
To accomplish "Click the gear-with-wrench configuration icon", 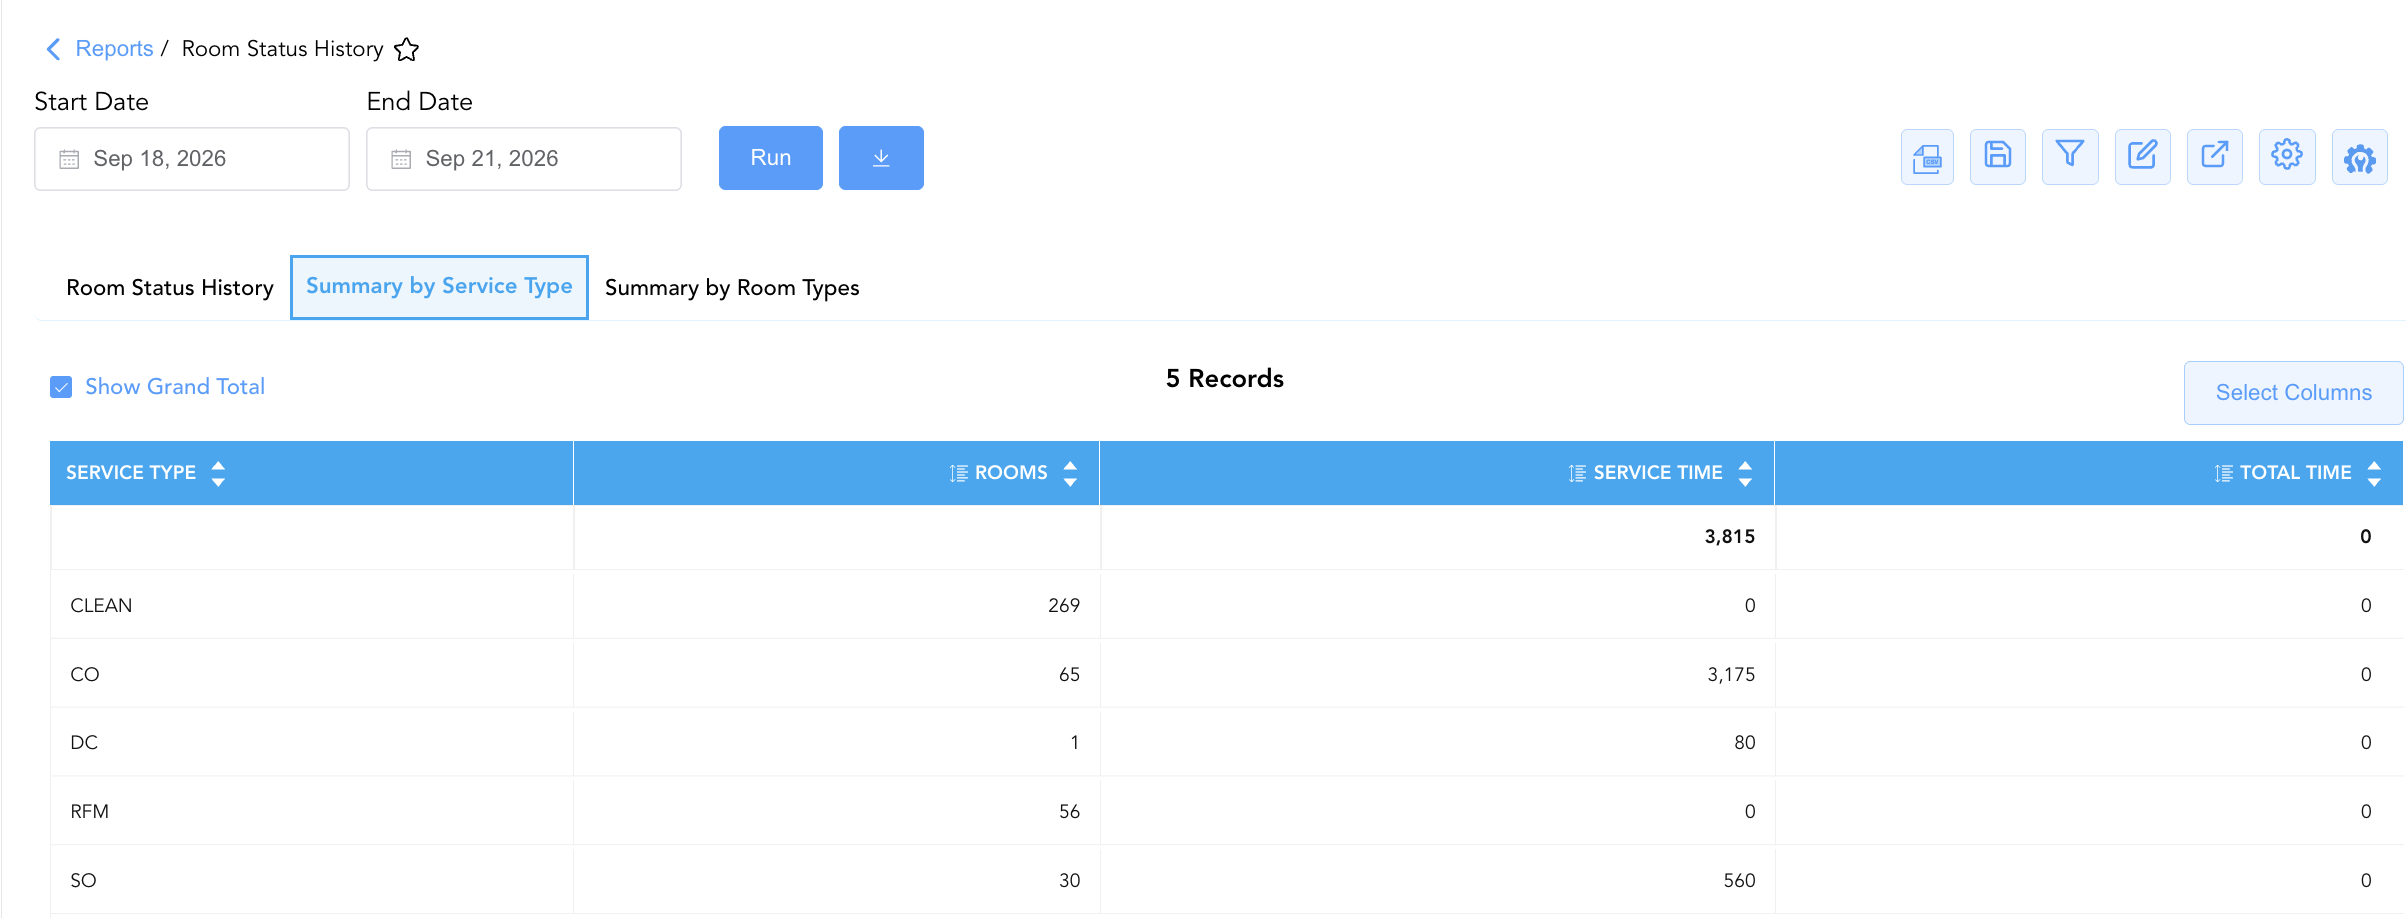I will (2360, 157).
